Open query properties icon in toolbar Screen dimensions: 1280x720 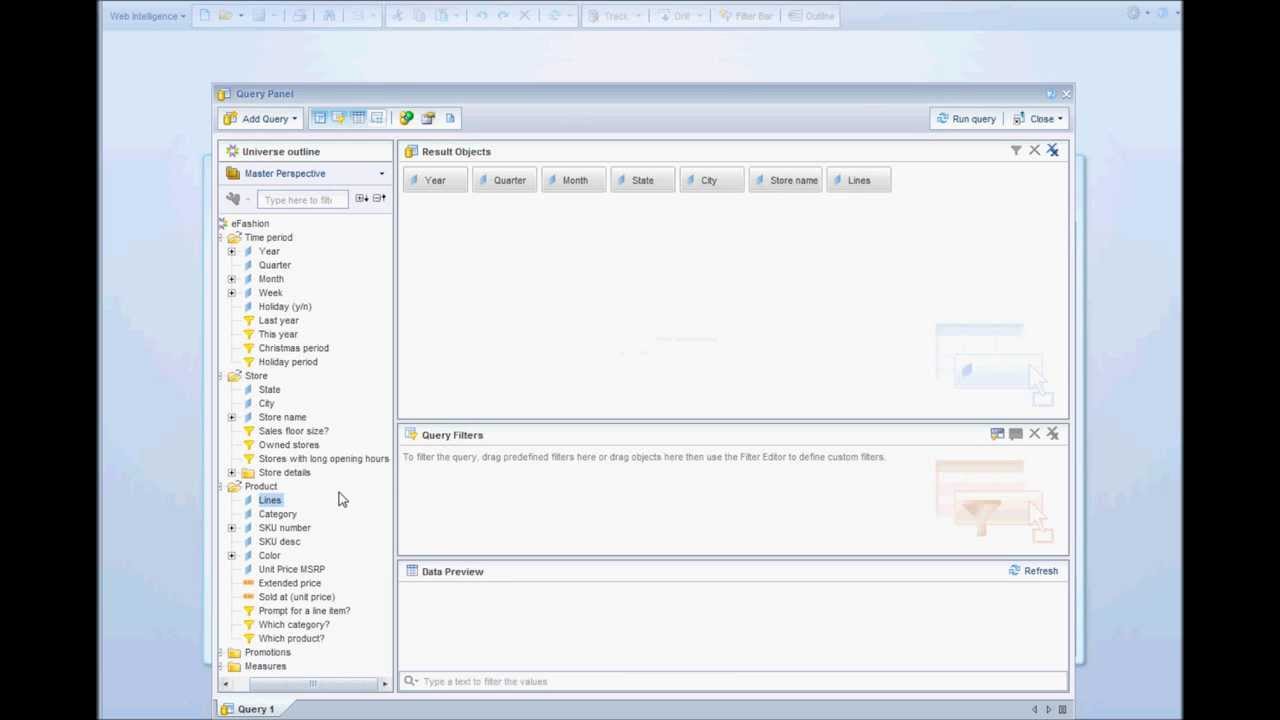click(x=428, y=118)
